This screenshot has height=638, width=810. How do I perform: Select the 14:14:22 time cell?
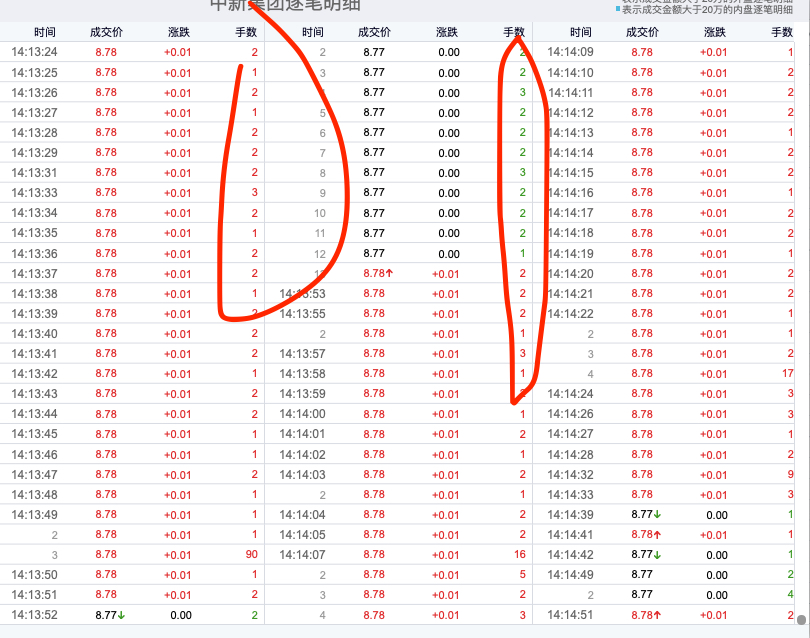pos(570,314)
